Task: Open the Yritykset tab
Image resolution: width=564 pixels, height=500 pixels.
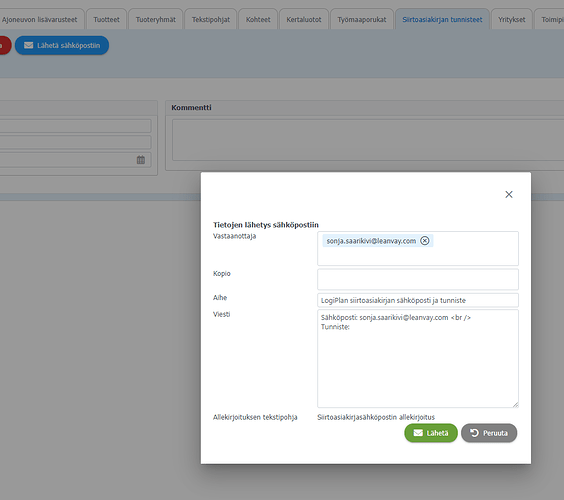Action: [x=511, y=19]
